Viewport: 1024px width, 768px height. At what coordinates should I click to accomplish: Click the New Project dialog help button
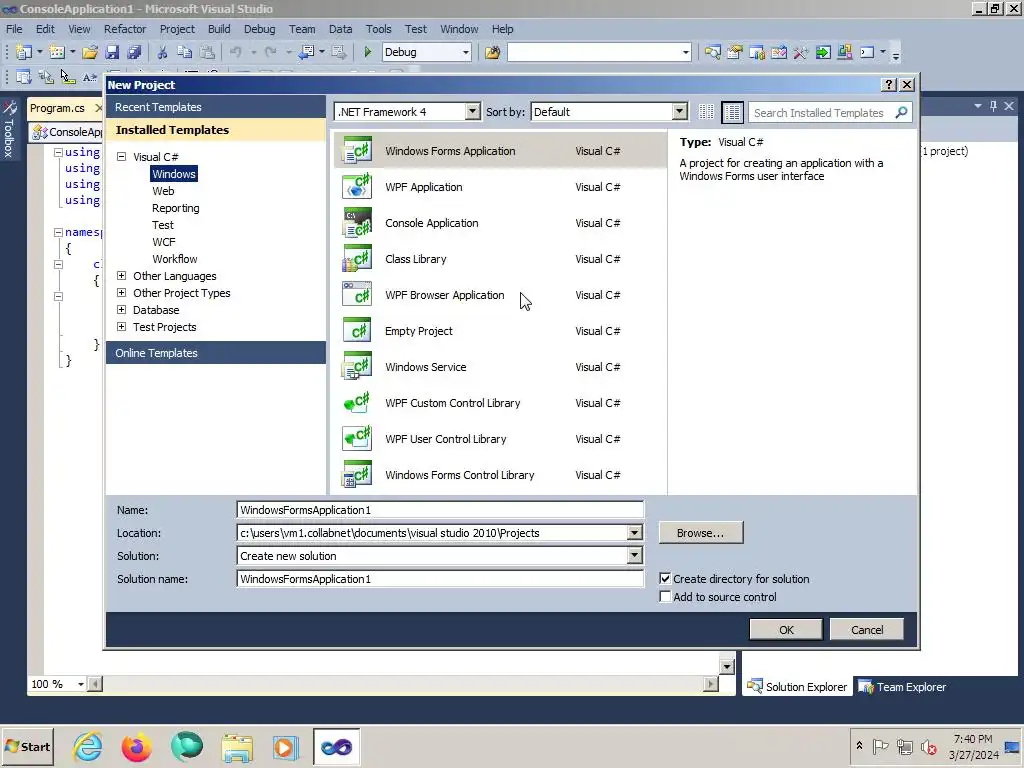pyautogui.click(x=888, y=85)
